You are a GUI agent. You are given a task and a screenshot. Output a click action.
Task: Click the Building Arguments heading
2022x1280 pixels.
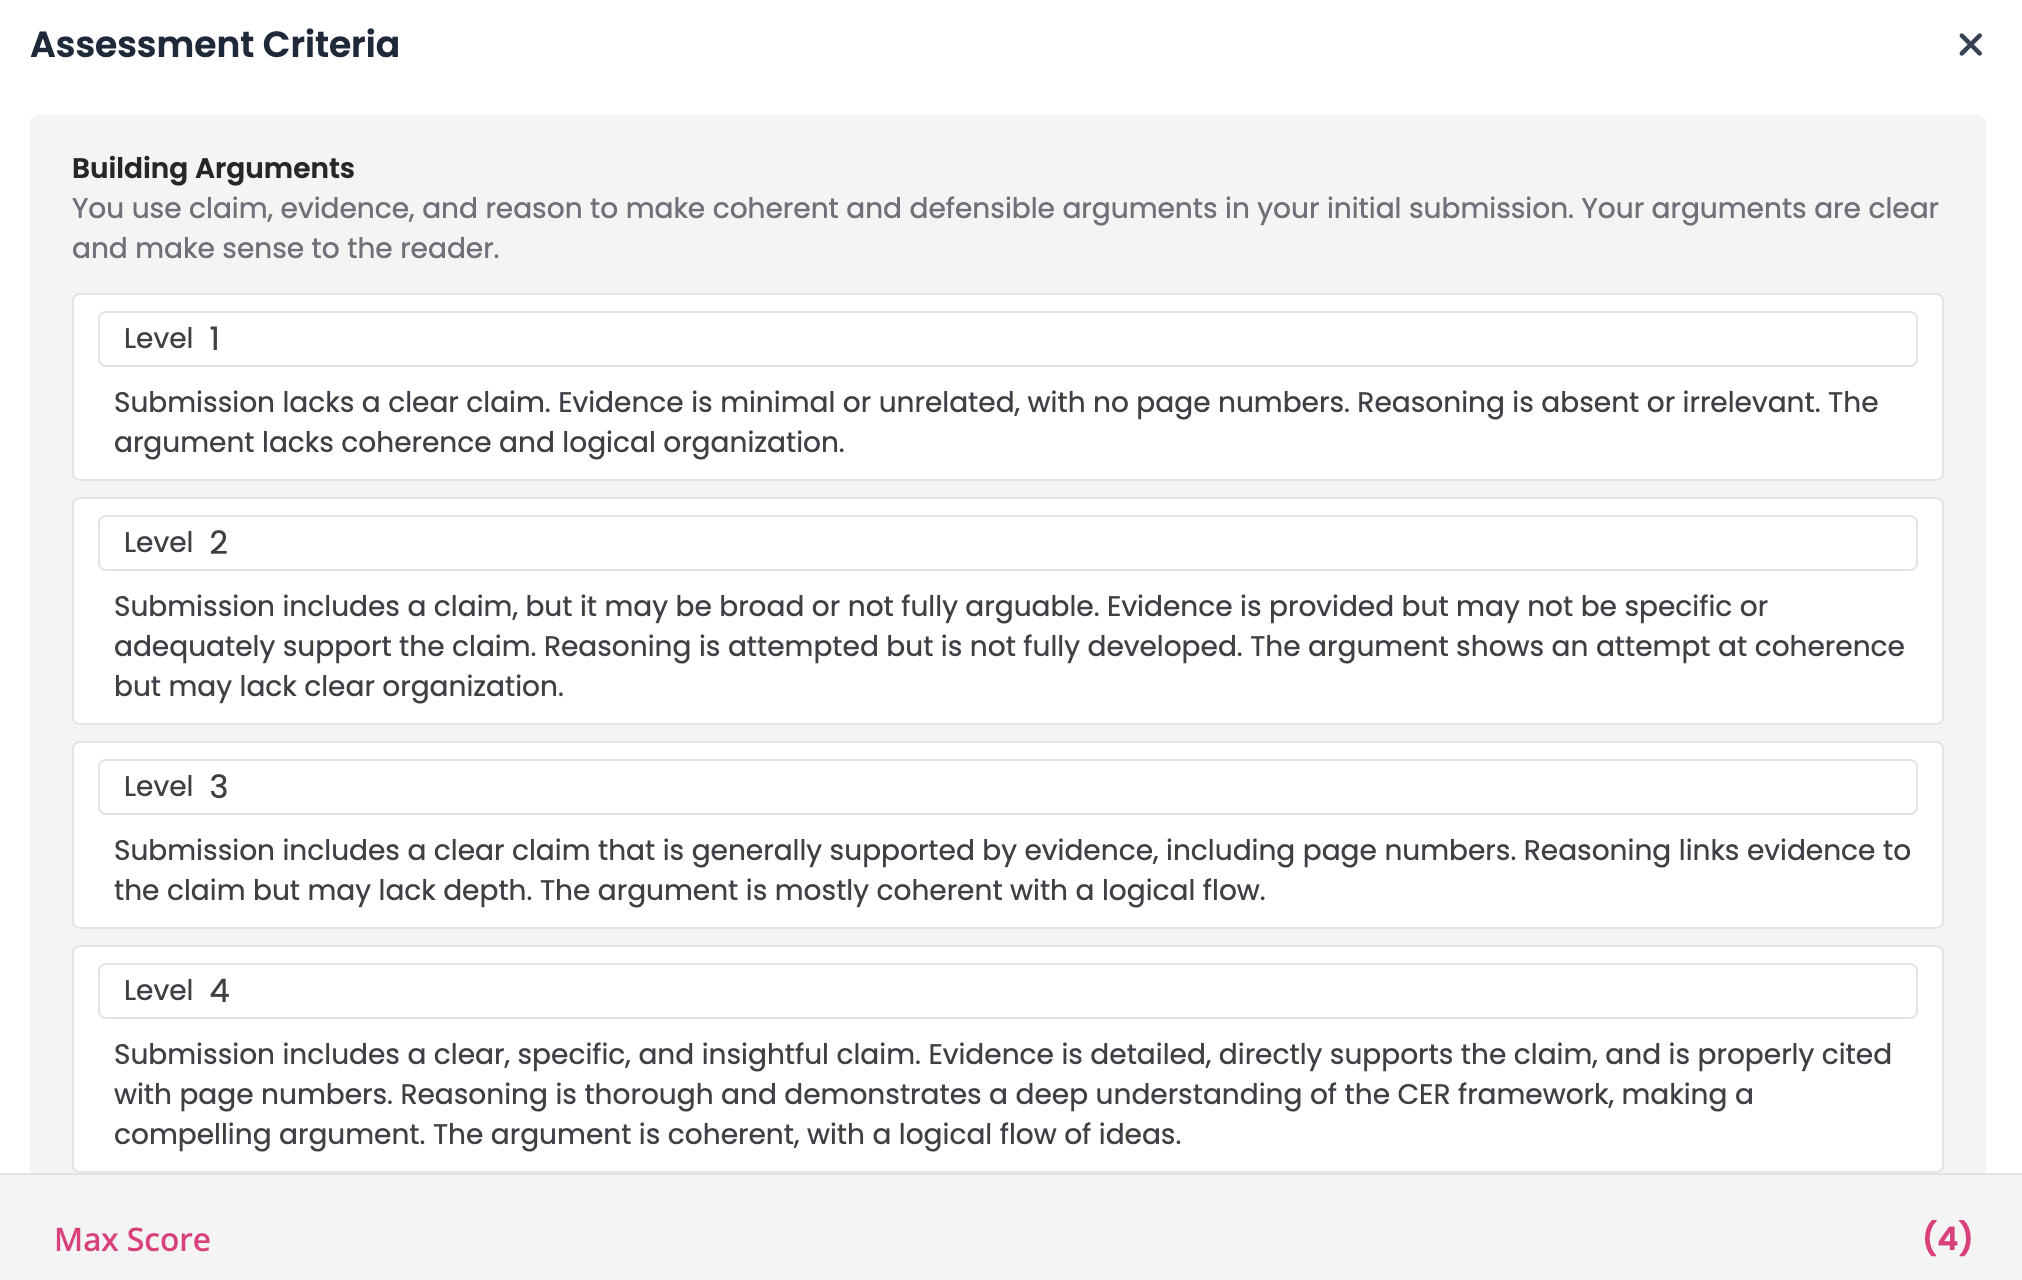click(x=213, y=168)
